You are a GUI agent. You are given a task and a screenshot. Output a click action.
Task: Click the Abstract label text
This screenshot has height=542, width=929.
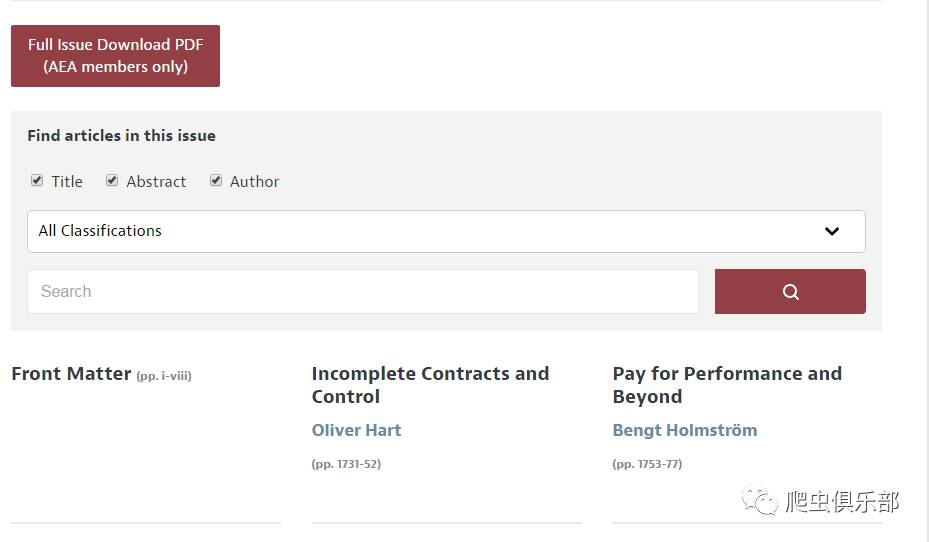(156, 181)
